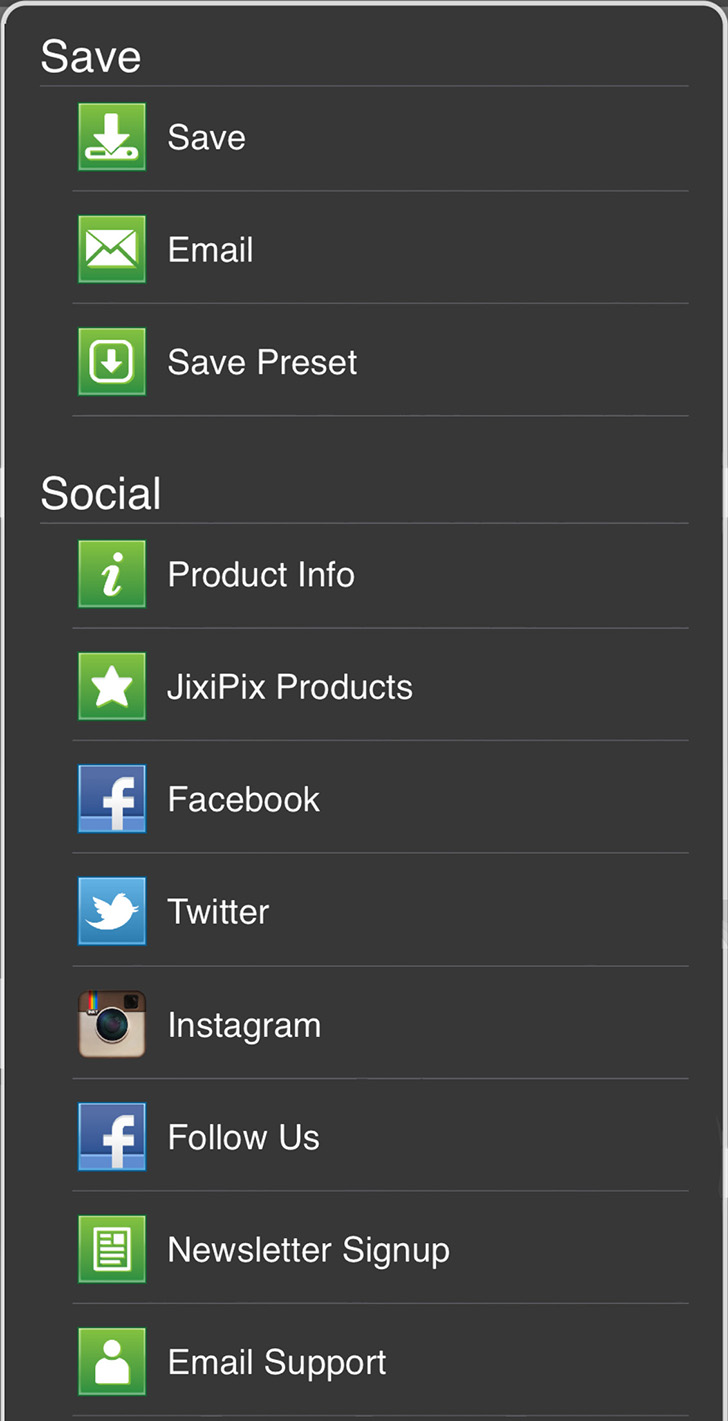This screenshot has height=1421, width=728.
Task: Click the Save Preset arrow icon
Action: [x=112, y=362]
